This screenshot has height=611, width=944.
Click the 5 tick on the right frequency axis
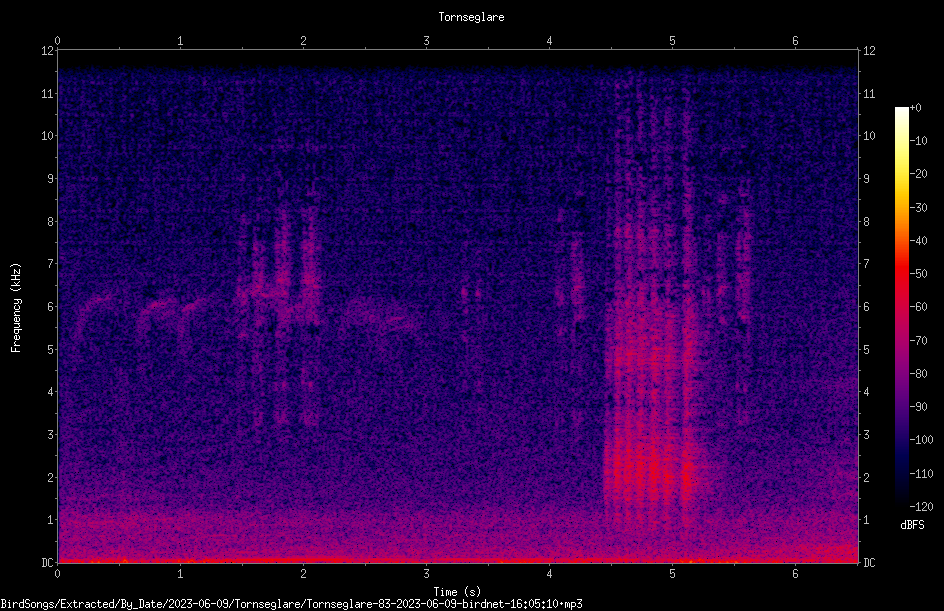point(866,349)
